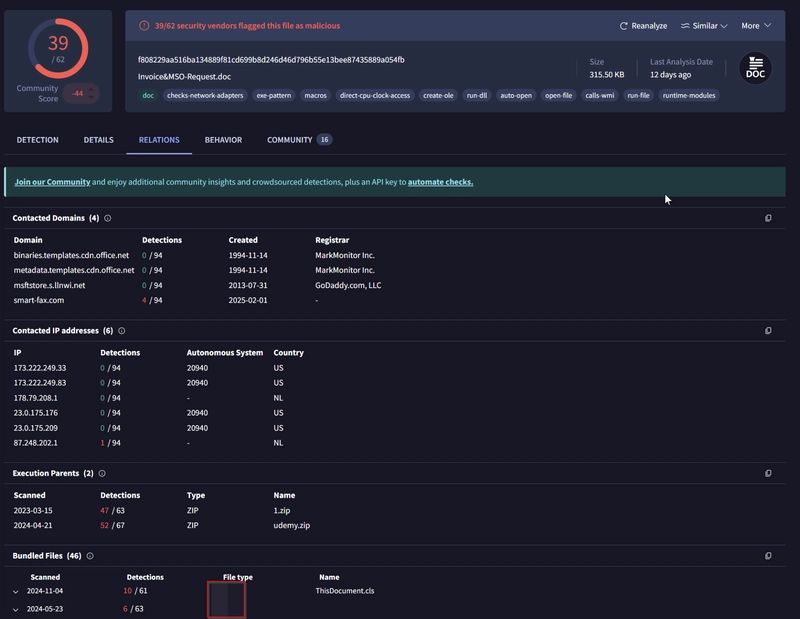Image resolution: width=800 pixels, height=619 pixels.
Task: Click the calls-wmi tag
Action: [x=599, y=95]
